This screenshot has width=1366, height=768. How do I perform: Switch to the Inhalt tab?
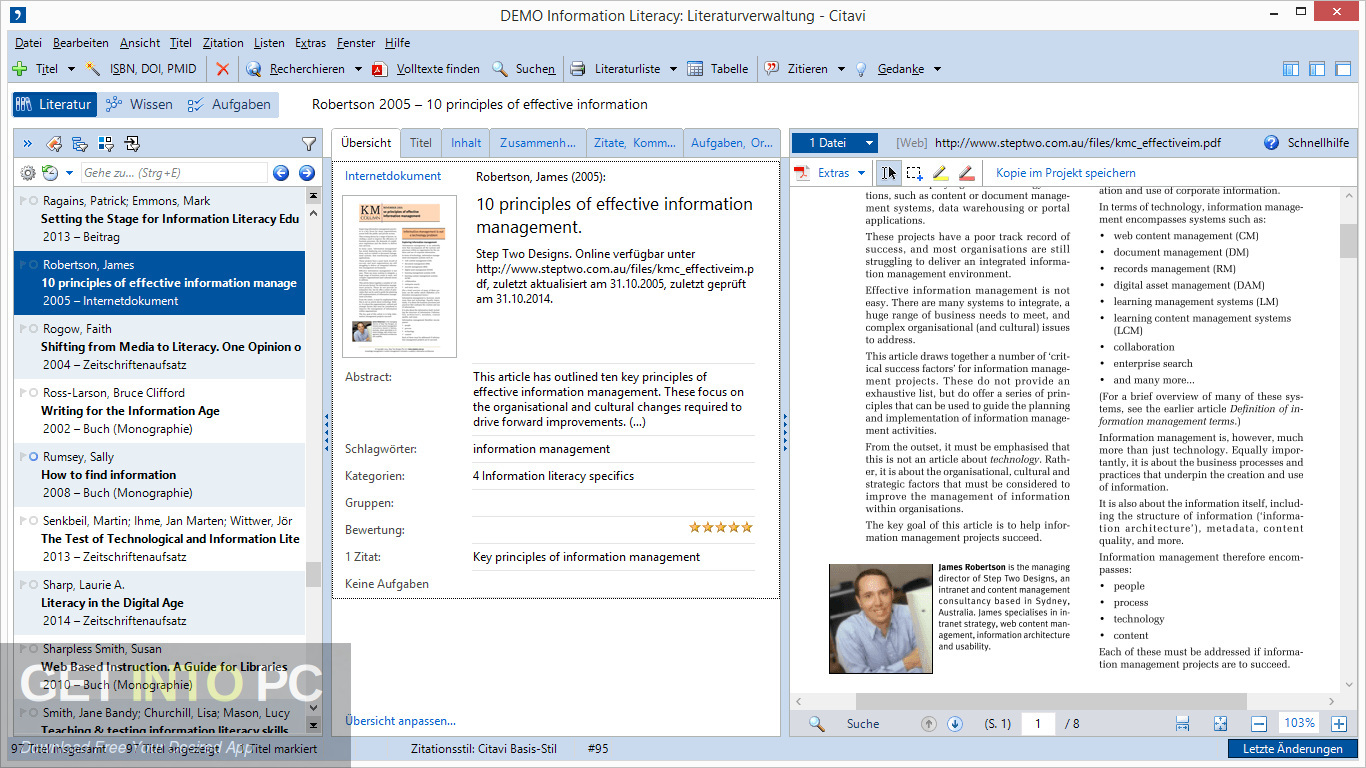tap(466, 143)
